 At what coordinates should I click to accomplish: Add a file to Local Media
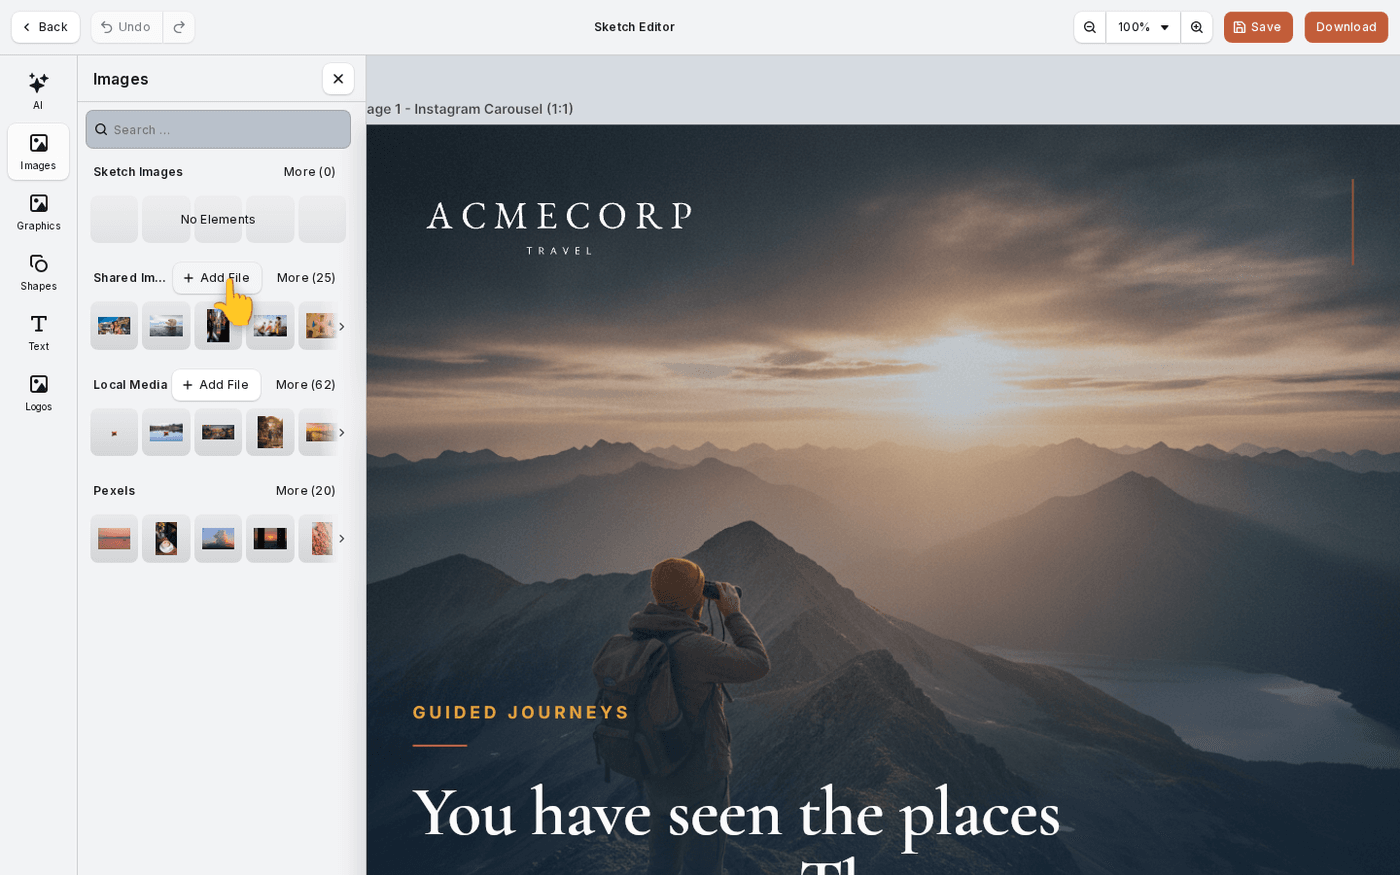[216, 385]
